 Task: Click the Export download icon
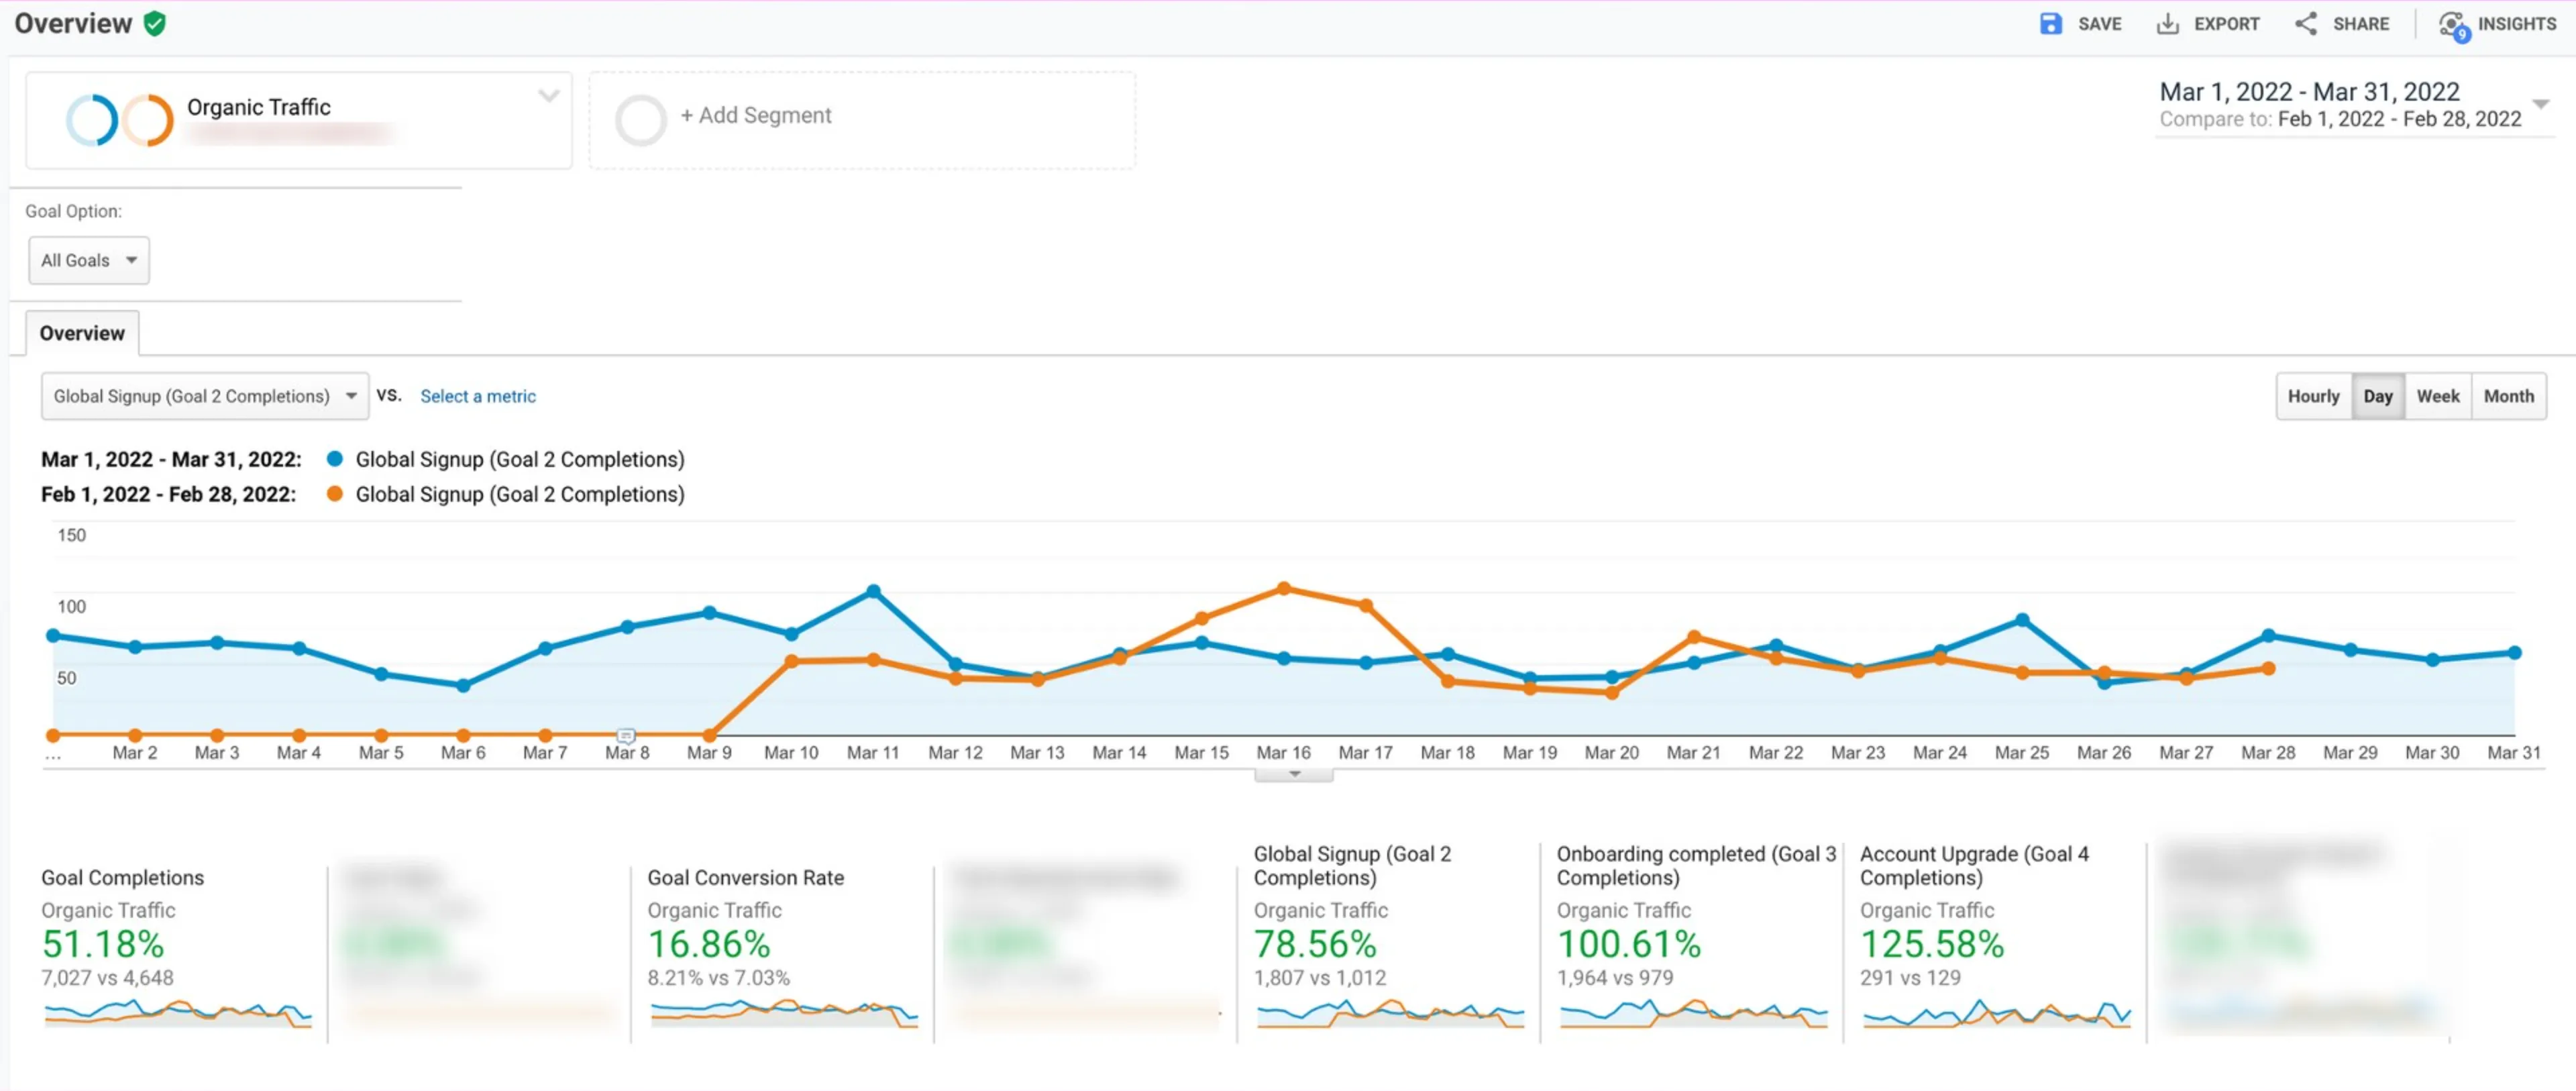pyautogui.click(x=2167, y=24)
